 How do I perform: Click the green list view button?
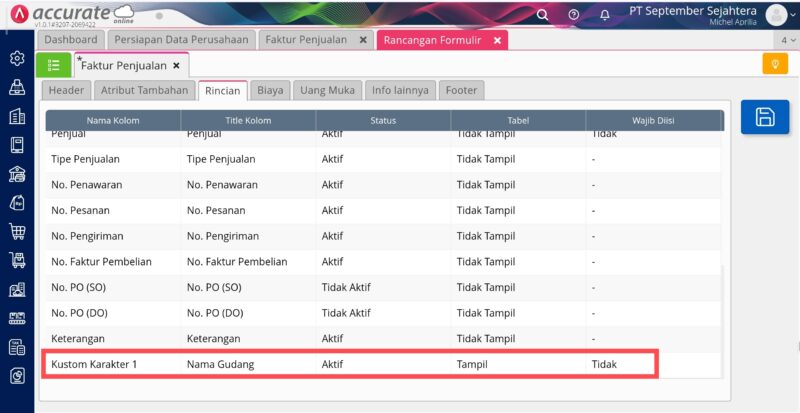tap(53, 65)
